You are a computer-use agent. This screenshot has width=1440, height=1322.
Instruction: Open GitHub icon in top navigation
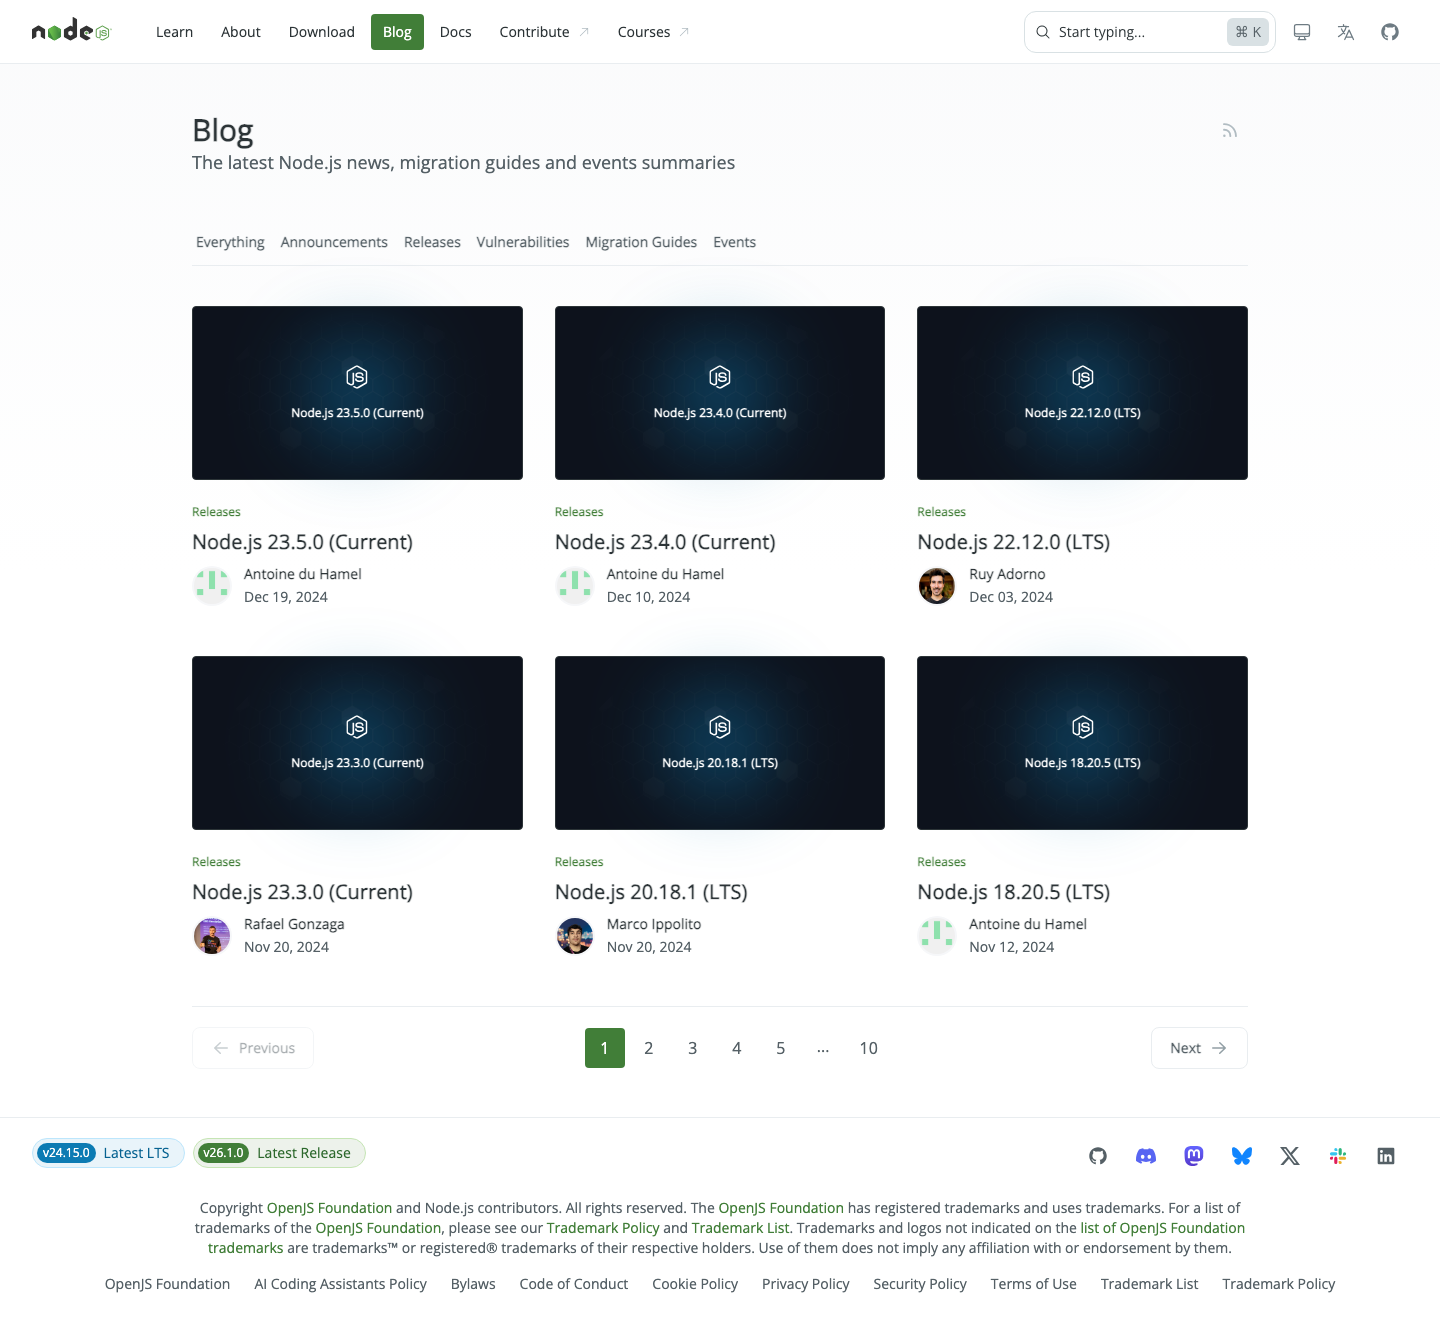(x=1390, y=32)
